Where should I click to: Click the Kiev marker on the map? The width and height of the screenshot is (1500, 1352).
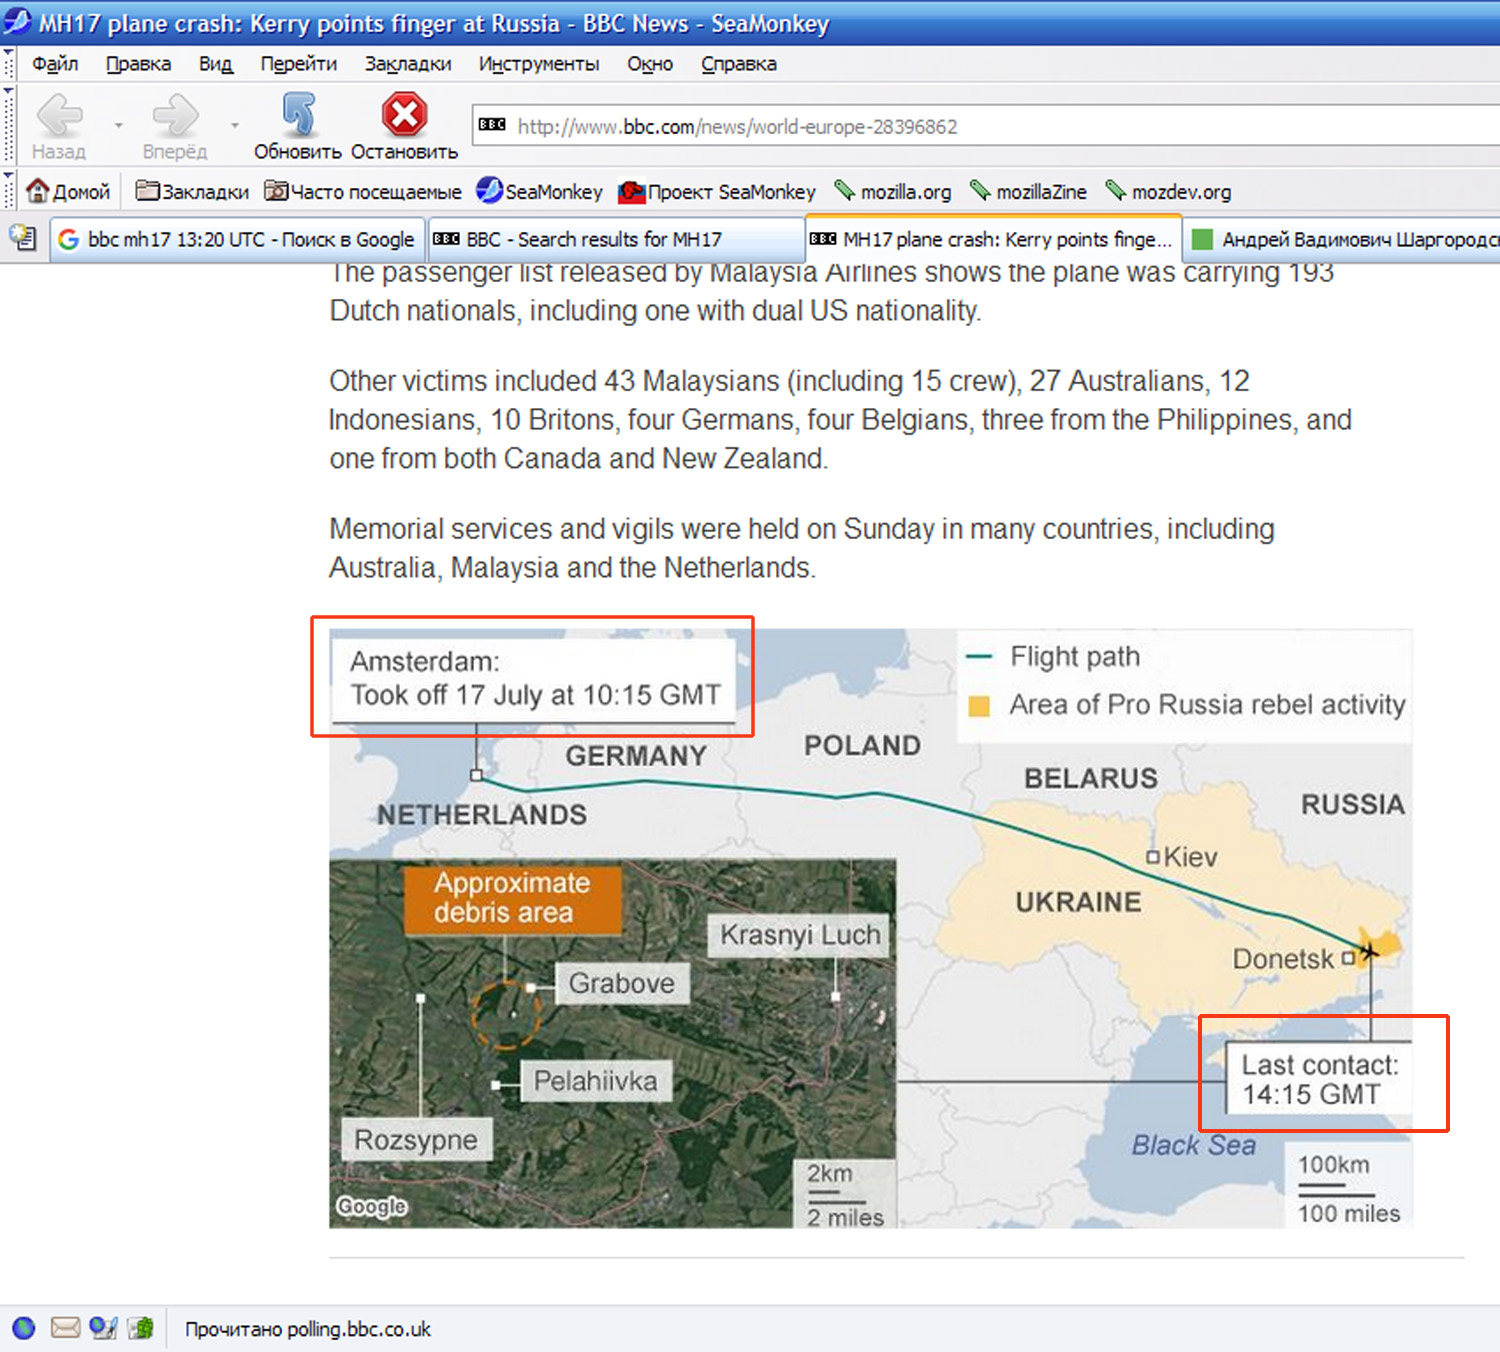click(x=1153, y=857)
